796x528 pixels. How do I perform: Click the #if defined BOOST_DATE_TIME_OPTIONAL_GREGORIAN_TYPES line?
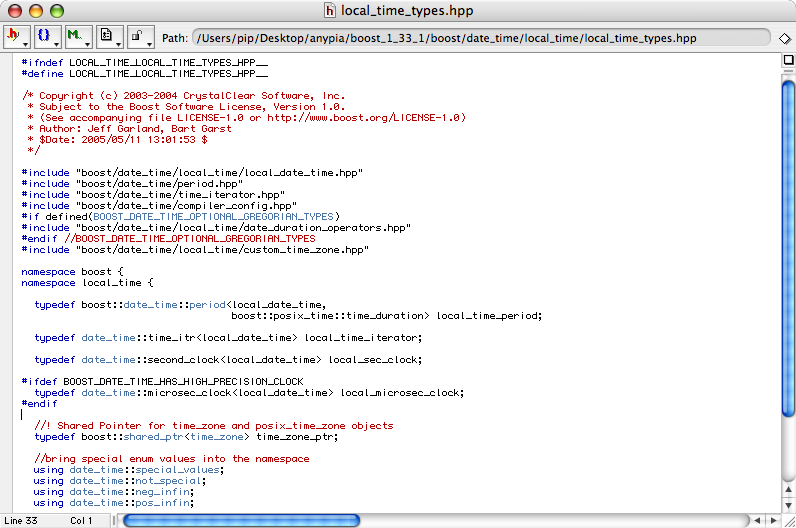(x=181, y=217)
